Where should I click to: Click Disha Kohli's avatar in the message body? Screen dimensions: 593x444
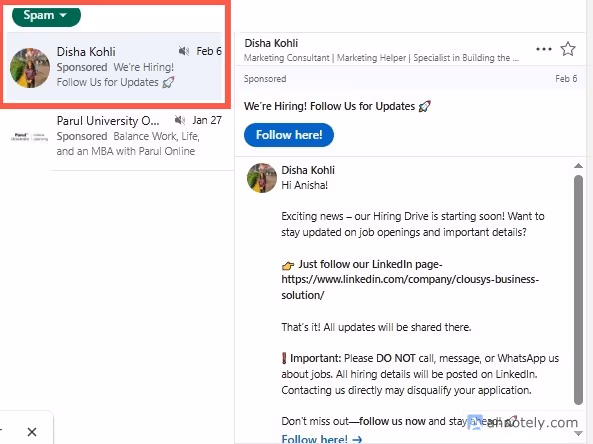262,178
